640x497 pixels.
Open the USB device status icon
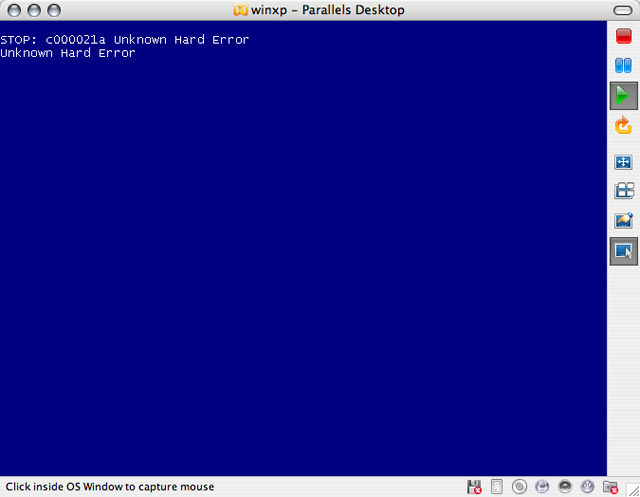pos(587,487)
